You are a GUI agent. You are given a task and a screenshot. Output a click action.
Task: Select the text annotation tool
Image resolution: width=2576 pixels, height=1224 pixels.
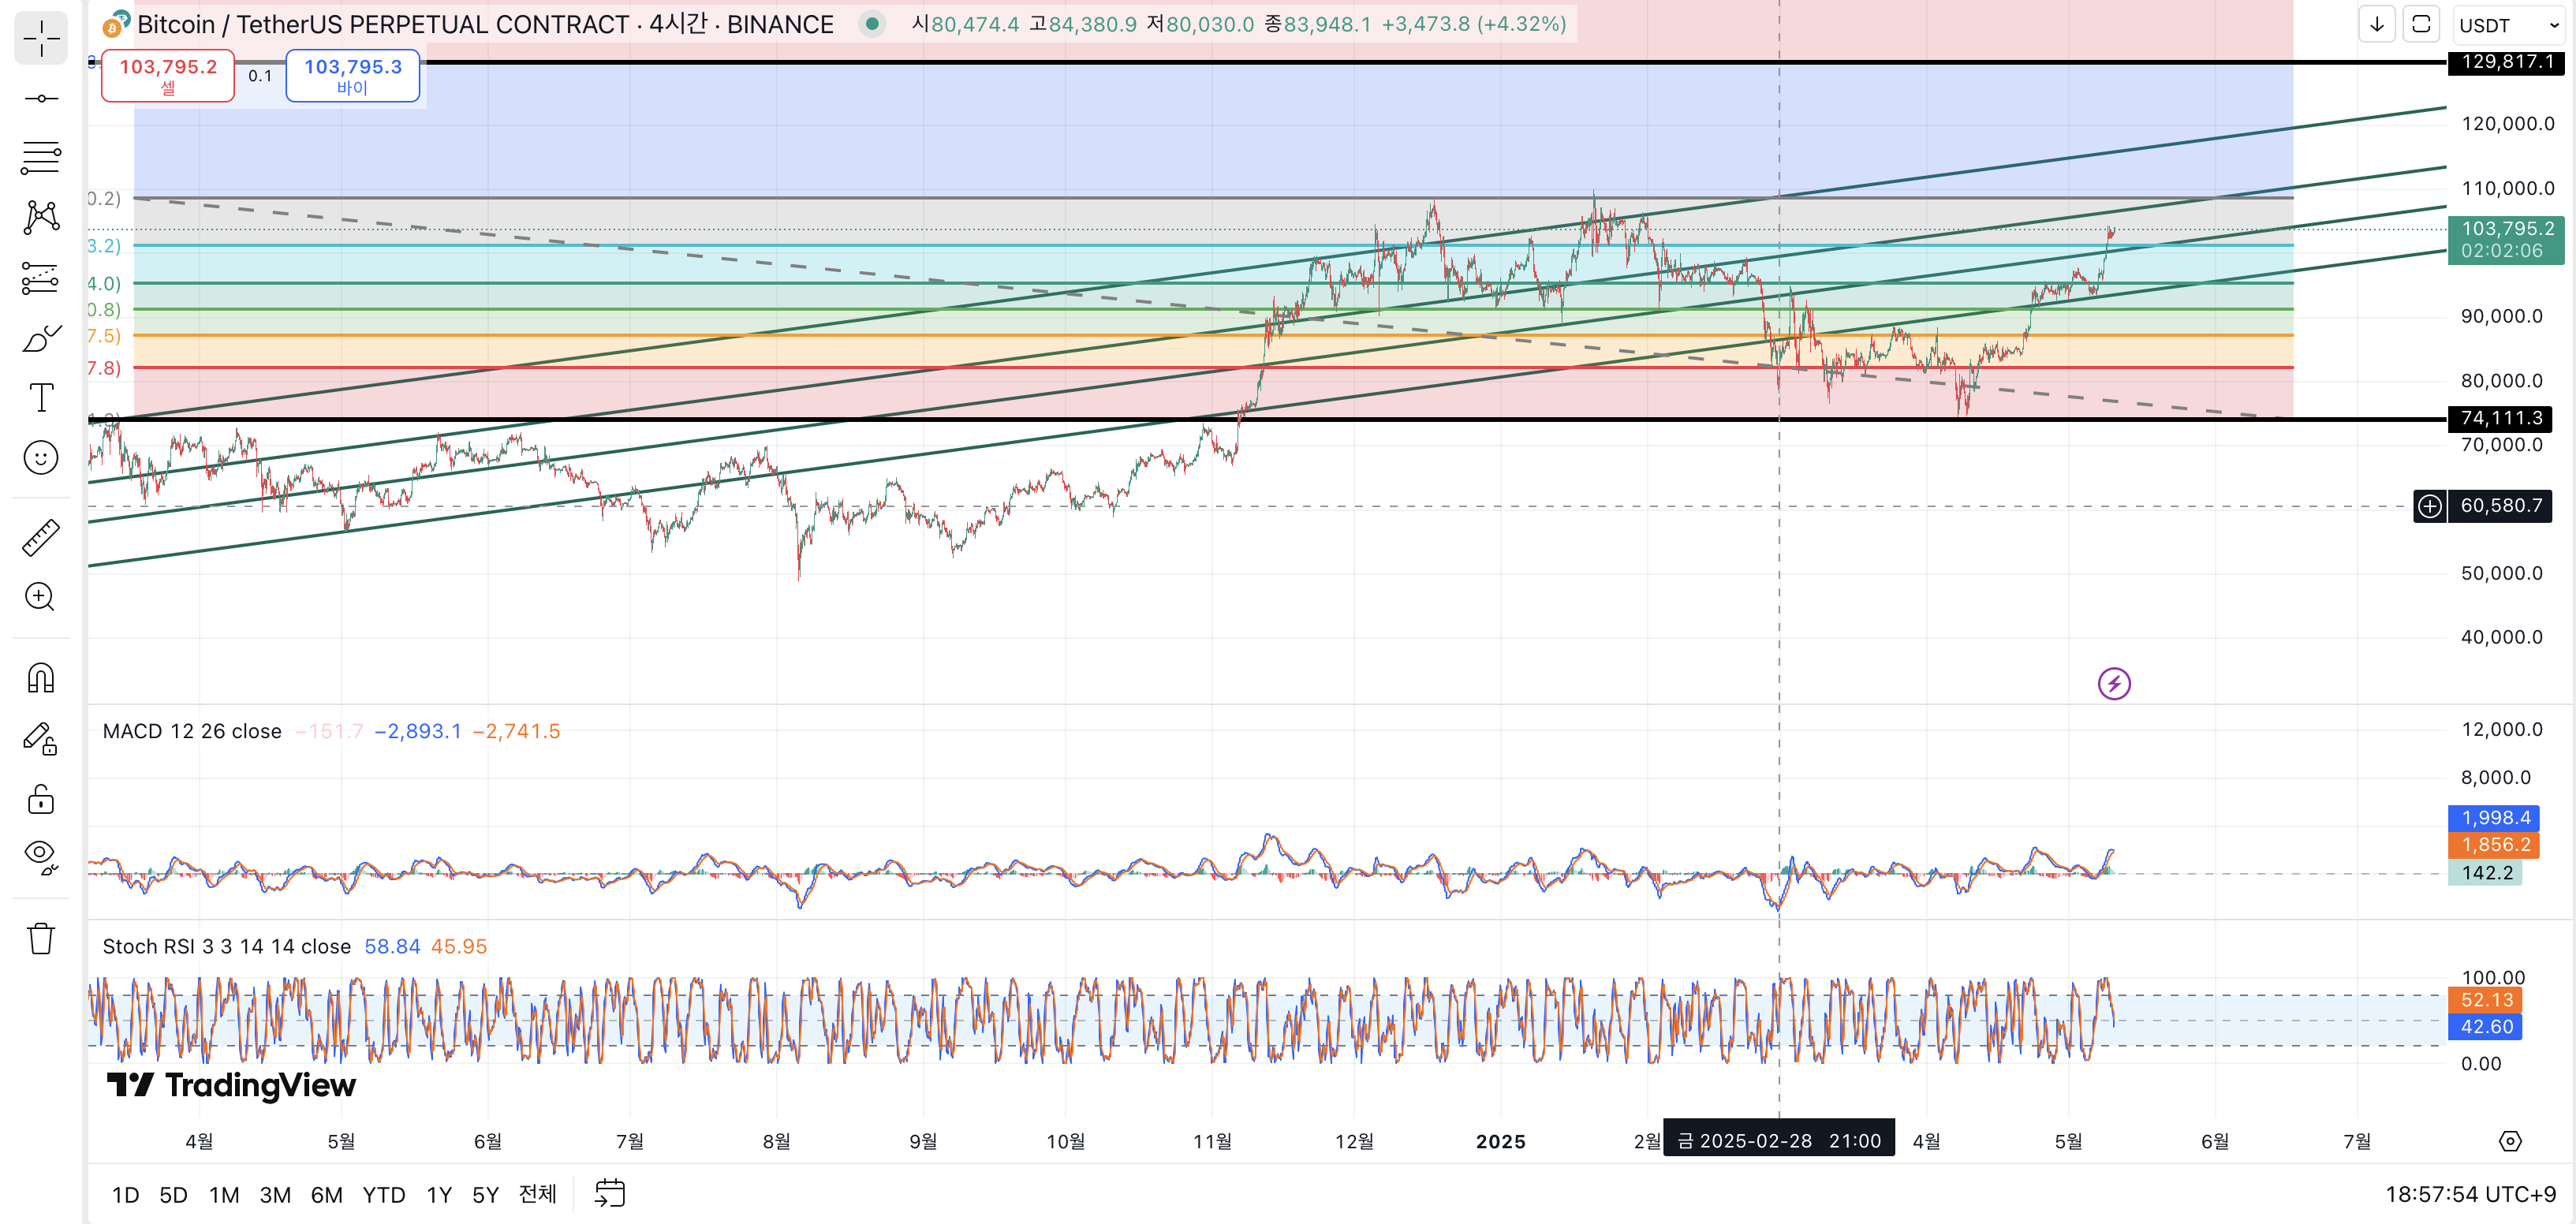pos(41,398)
